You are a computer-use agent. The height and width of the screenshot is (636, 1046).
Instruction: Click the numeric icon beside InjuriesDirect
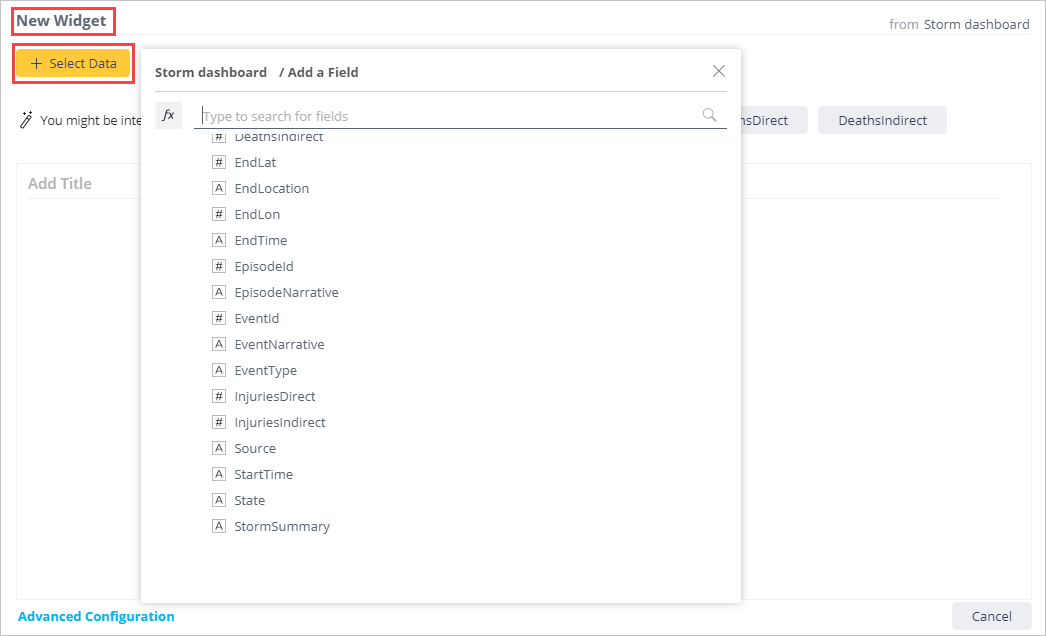pyautogui.click(x=219, y=396)
